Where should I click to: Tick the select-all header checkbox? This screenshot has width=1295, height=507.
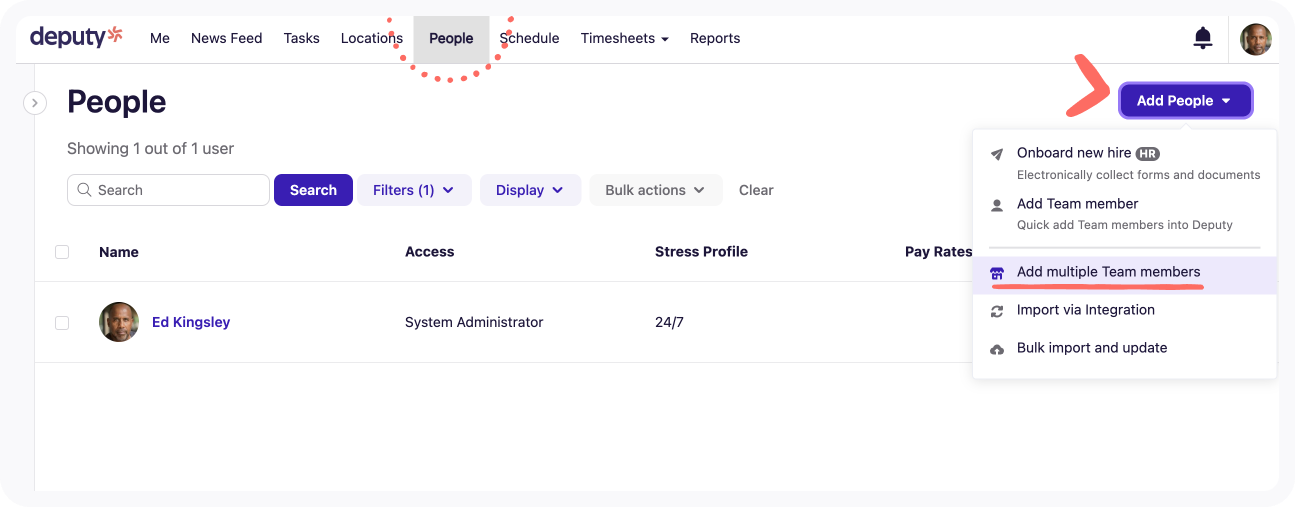point(62,252)
